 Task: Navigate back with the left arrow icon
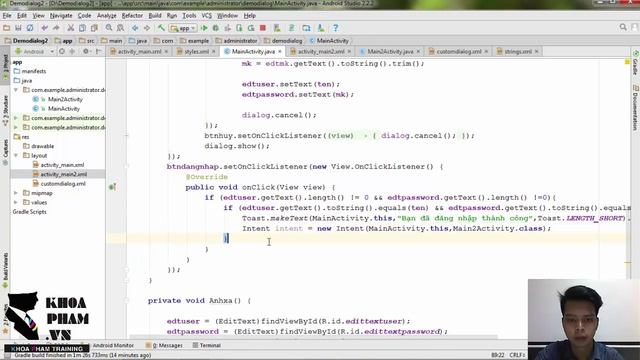point(135,28)
